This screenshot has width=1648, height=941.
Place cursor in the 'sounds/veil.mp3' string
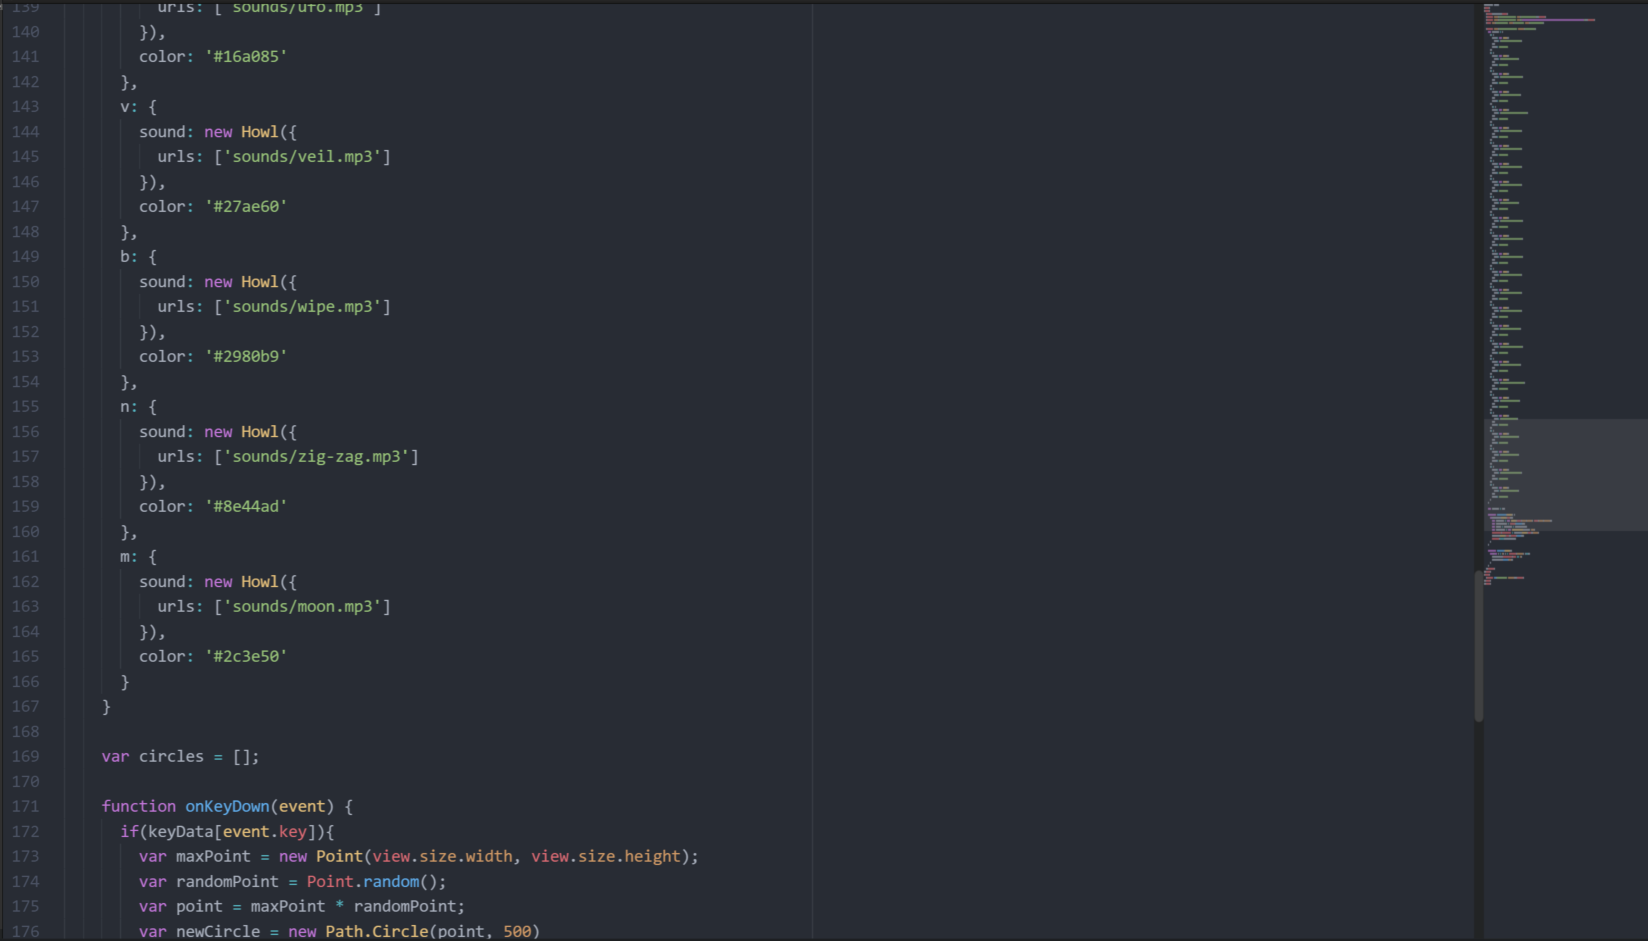tap(302, 157)
